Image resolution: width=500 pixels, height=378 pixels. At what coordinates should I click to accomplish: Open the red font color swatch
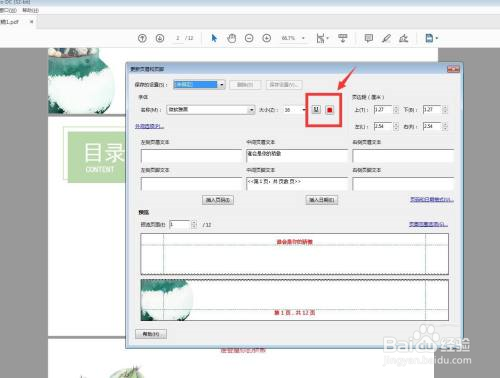[330, 110]
